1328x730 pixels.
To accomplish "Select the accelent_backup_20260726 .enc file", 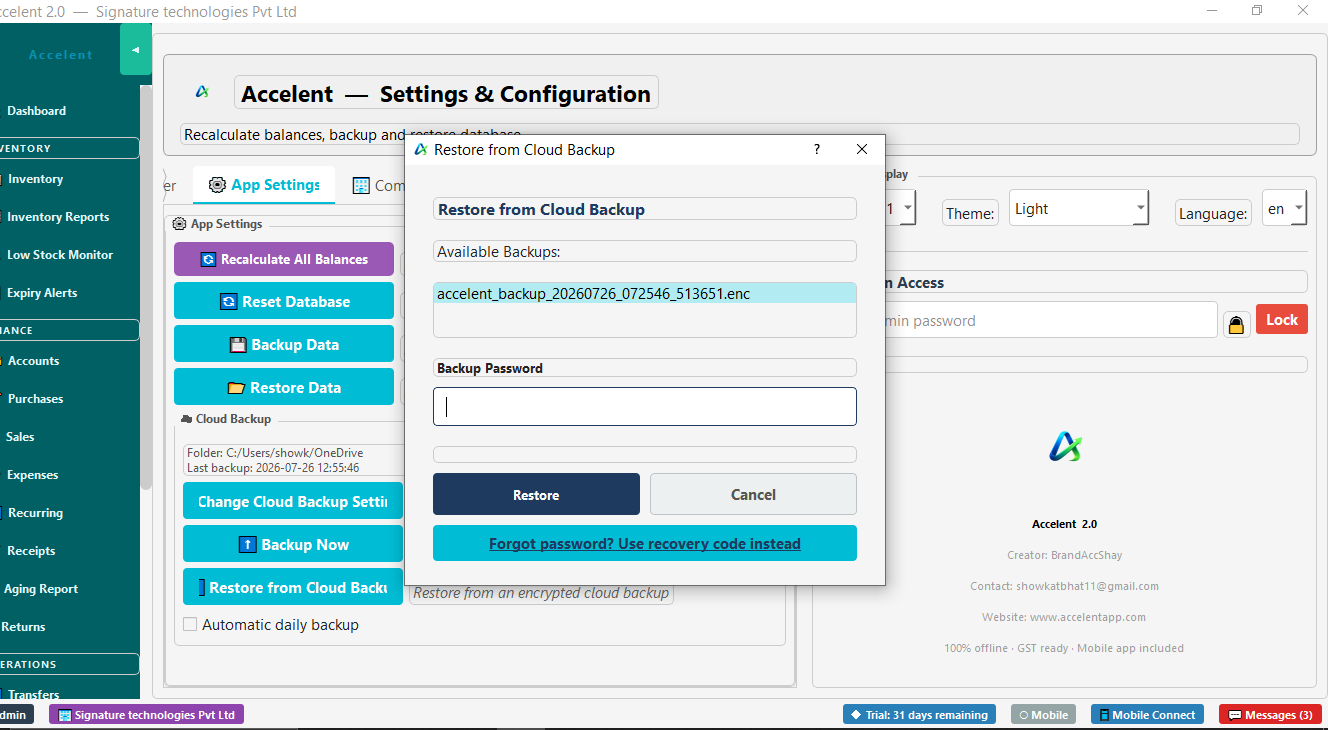I will pos(644,294).
